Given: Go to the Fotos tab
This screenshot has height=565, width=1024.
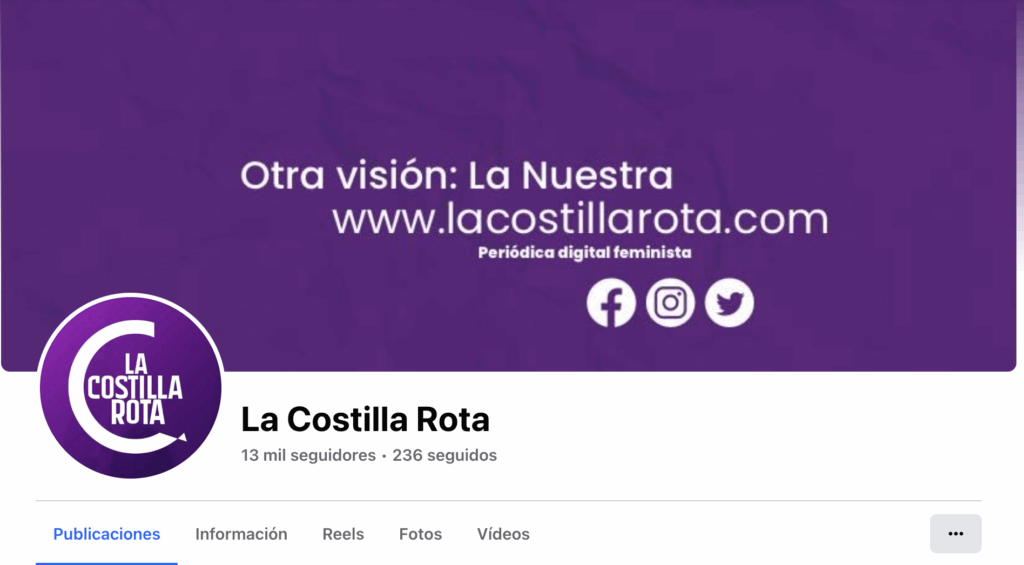Looking at the screenshot, I should point(421,534).
